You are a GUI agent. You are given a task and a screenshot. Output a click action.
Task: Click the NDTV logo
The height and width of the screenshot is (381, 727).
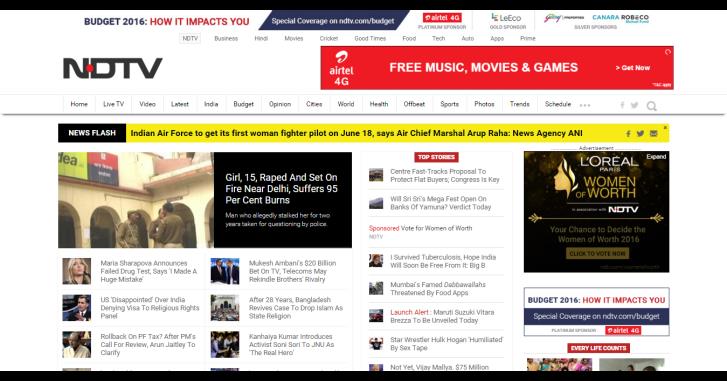[113, 68]
